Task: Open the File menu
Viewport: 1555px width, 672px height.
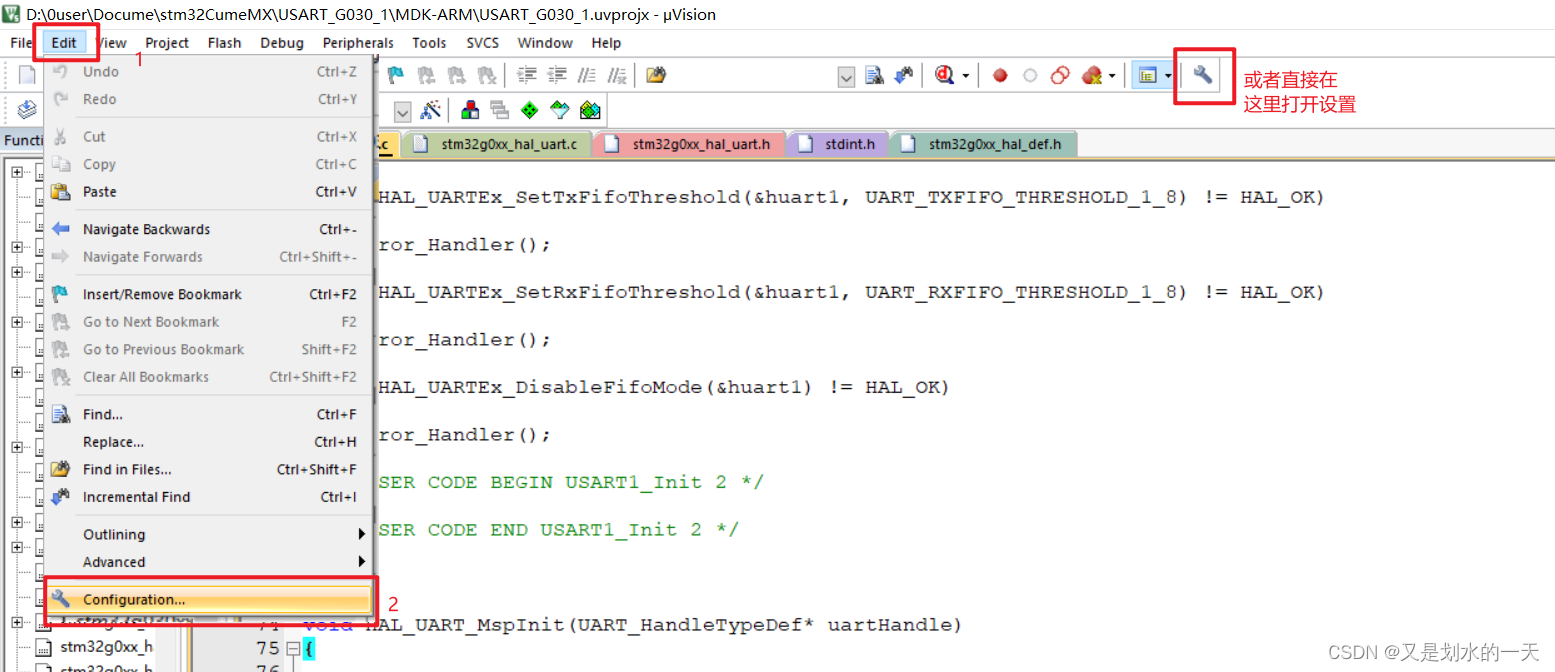Action: click(21, 43)
